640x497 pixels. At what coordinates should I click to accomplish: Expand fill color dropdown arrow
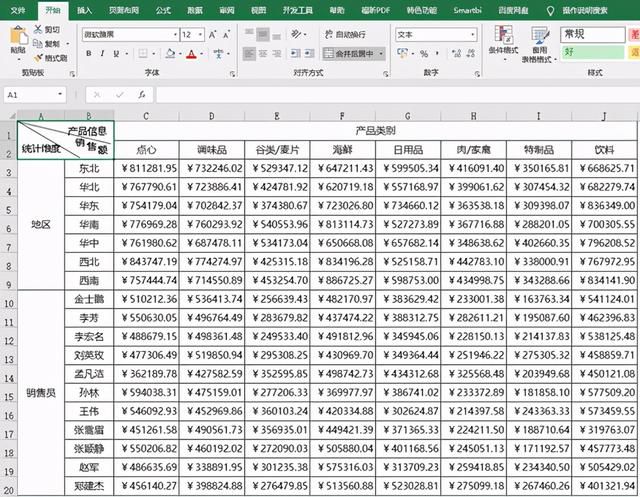(180, 54)
